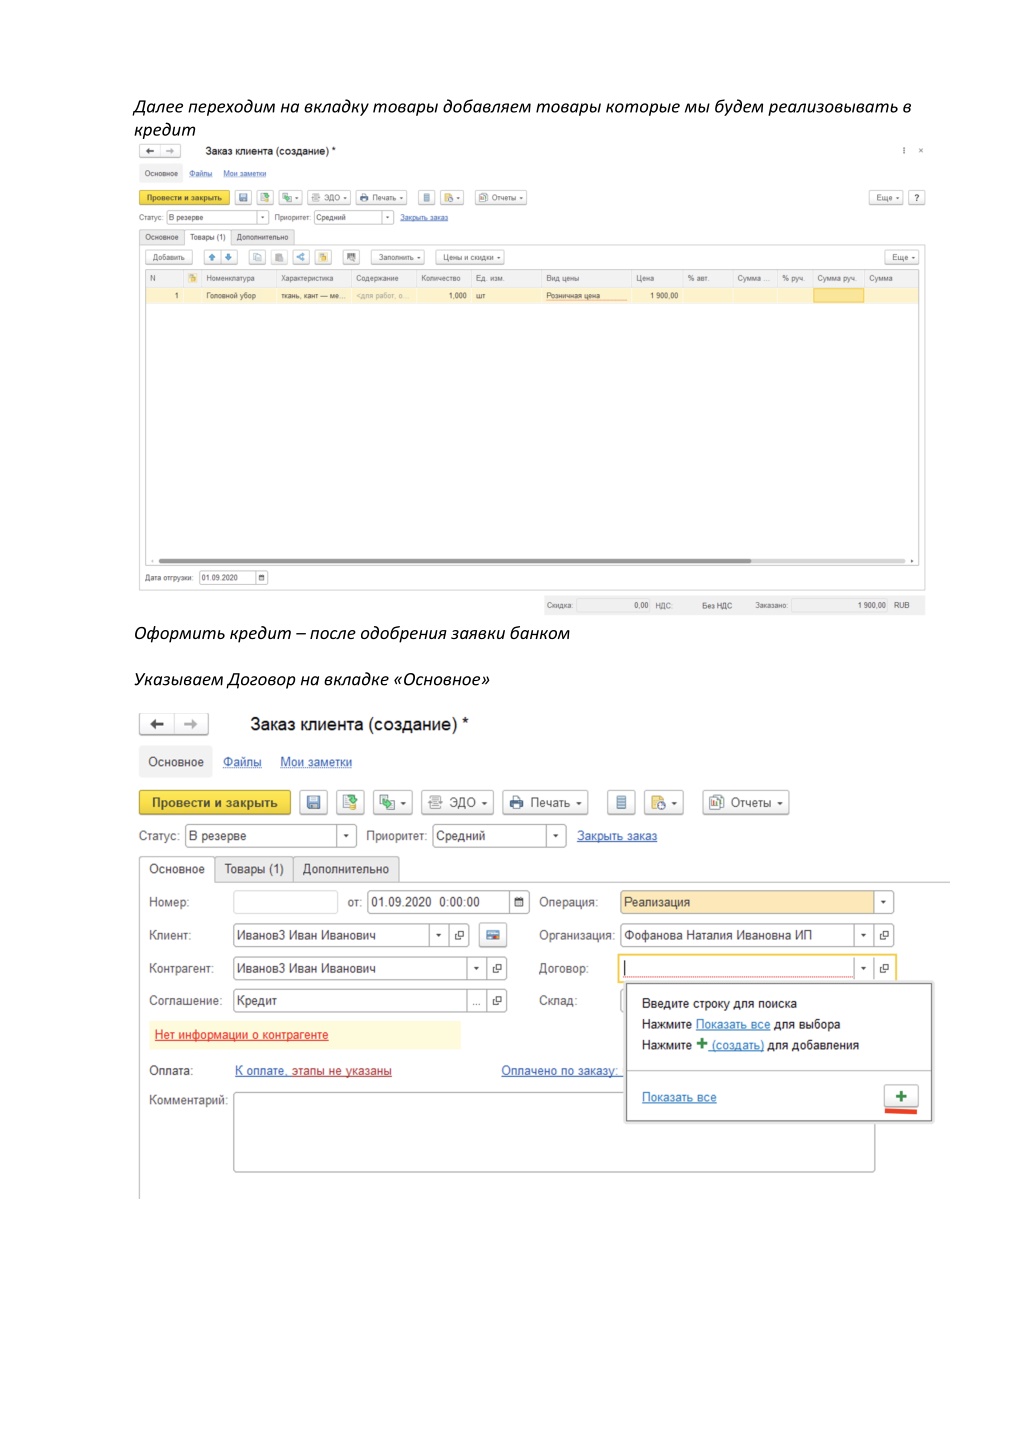Click the open-form icon of the Соглашение field
The image size is (1023, 1447).
coord(497,1000)
